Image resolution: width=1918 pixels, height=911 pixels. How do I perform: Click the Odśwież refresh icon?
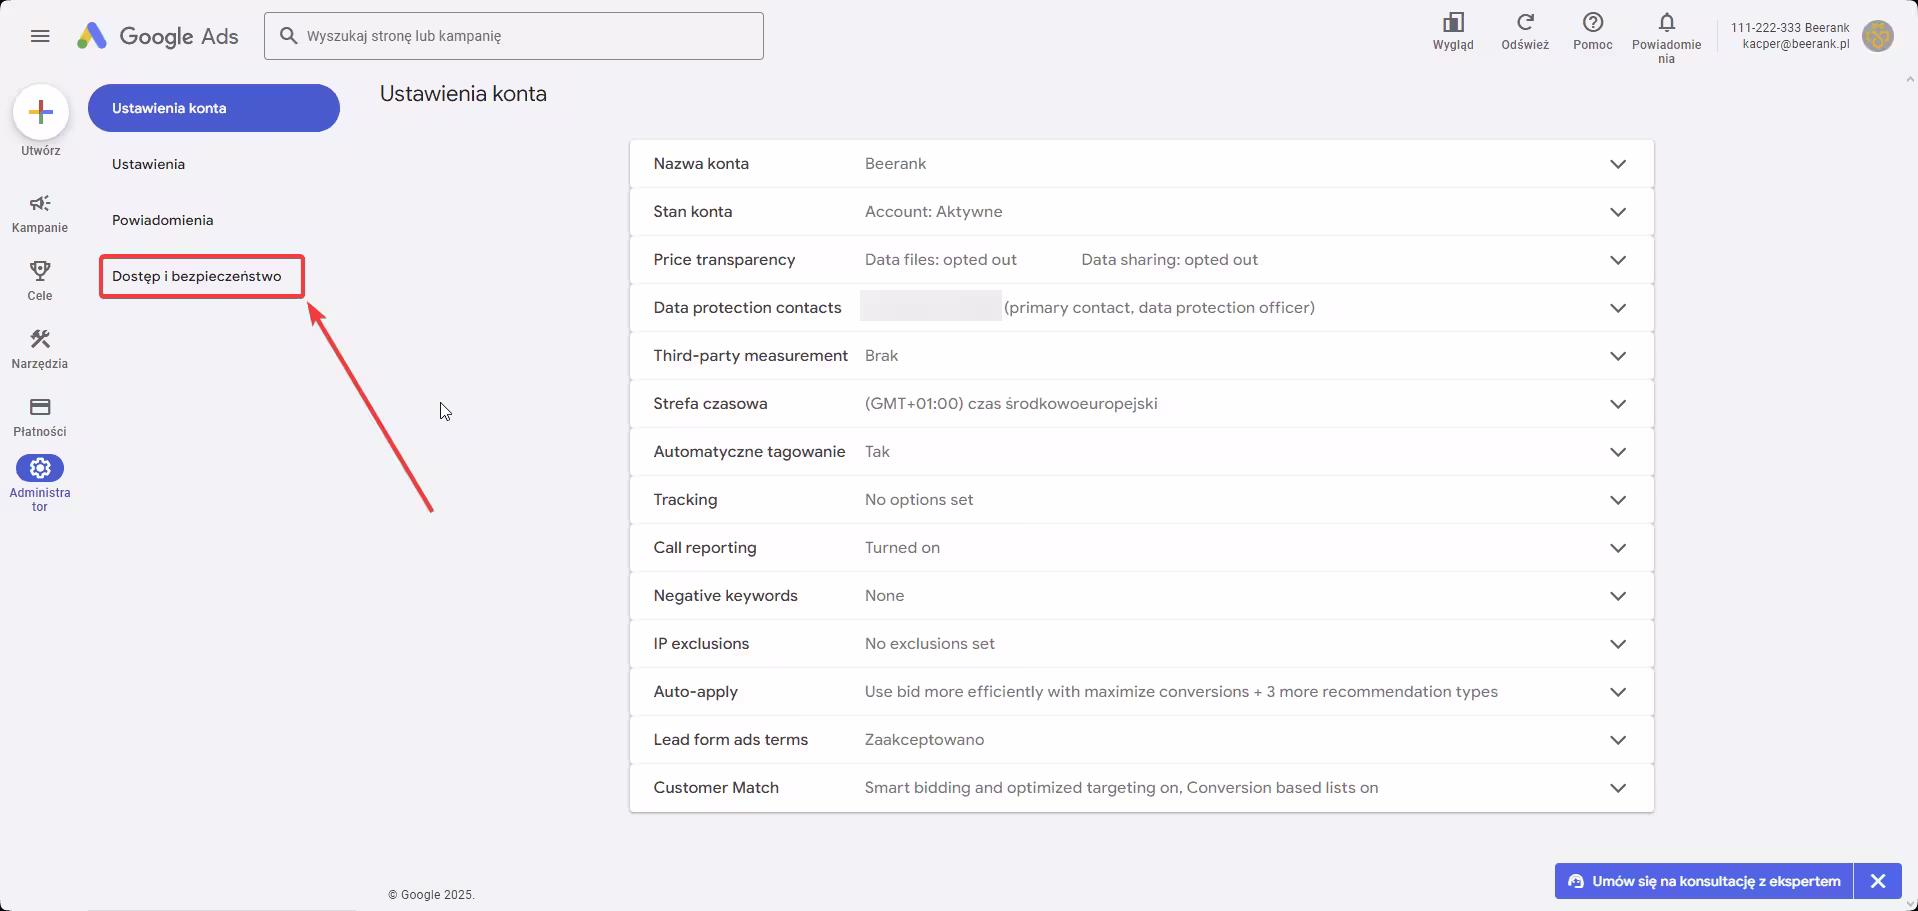(x=1525, y=23)
